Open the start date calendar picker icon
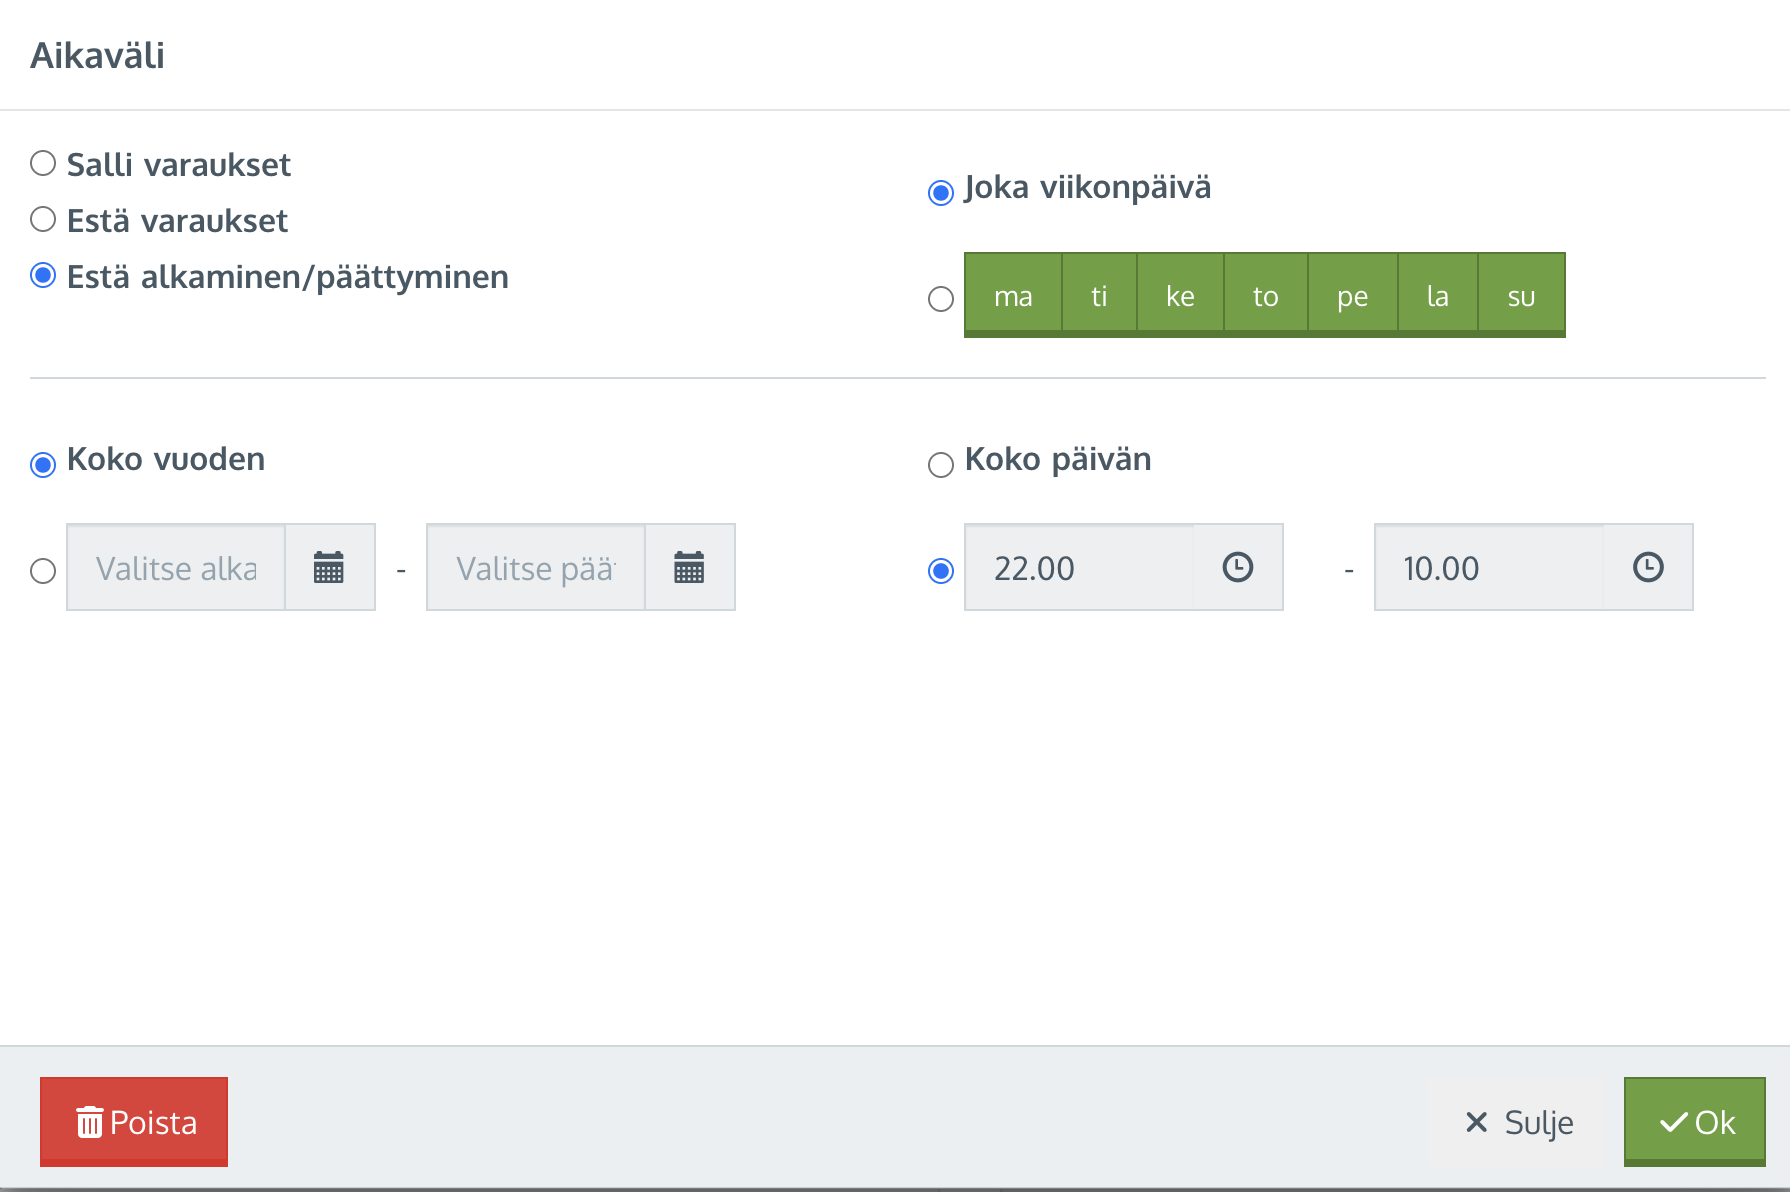Image resolution: width=1790 pixels, height=1192 pixels. coord(329,567)
